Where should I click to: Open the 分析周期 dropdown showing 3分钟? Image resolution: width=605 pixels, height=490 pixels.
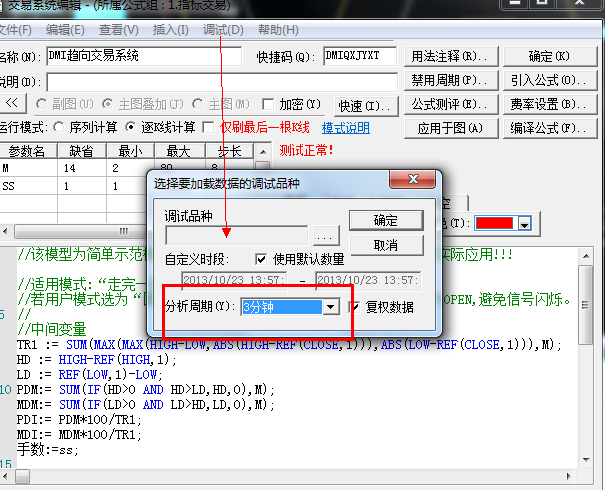[x=330, y=307]
